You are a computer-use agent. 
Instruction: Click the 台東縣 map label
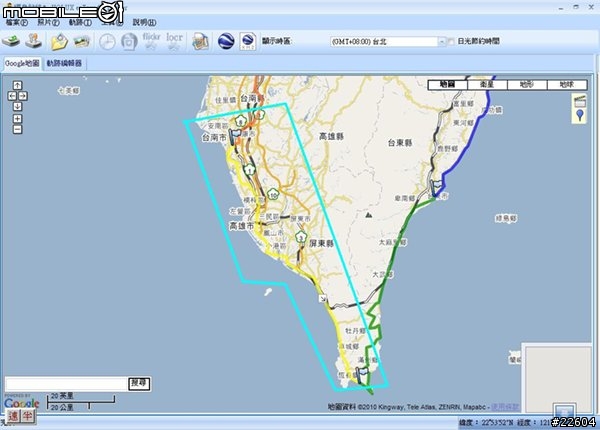point(400,143)
